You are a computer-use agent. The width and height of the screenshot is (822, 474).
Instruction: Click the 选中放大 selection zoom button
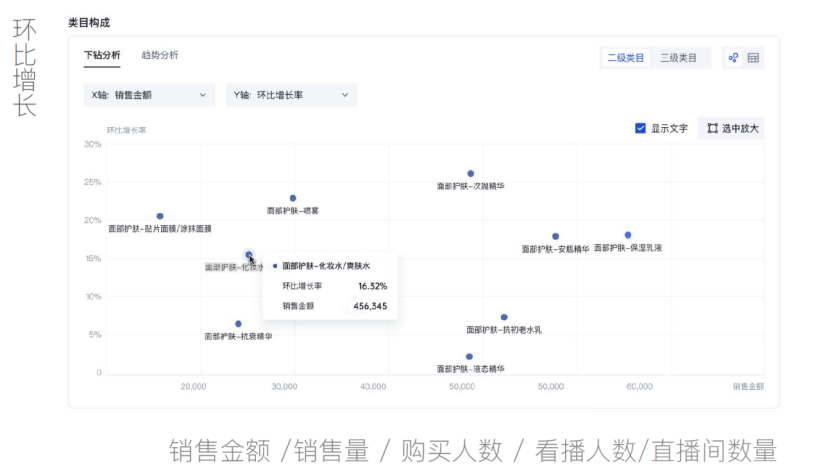click(731, 128)
